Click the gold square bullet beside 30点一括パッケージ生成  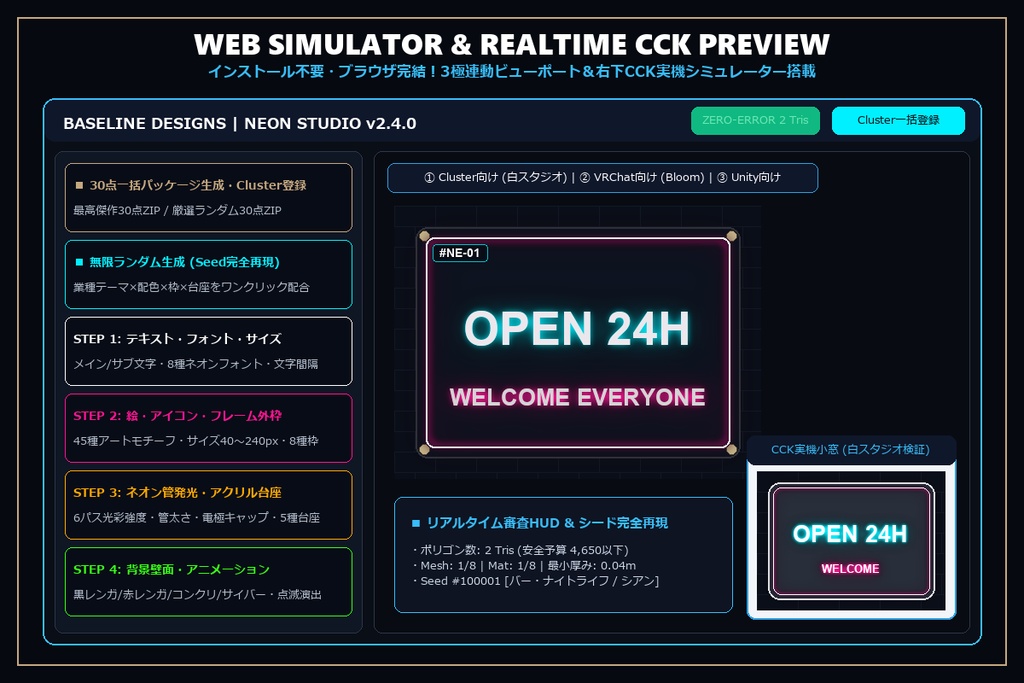tap(79, 185)
